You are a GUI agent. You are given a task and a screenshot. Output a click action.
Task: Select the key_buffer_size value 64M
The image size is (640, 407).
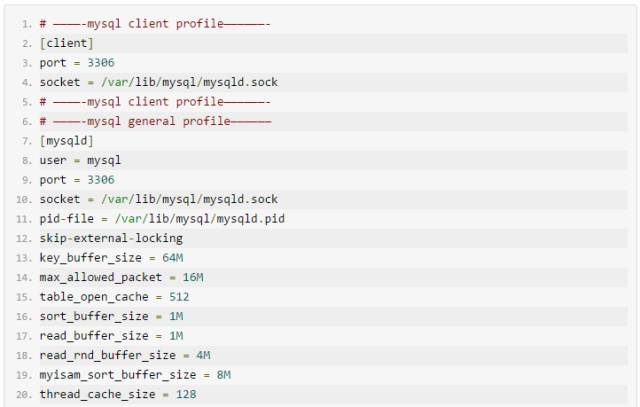pos(173,258)
